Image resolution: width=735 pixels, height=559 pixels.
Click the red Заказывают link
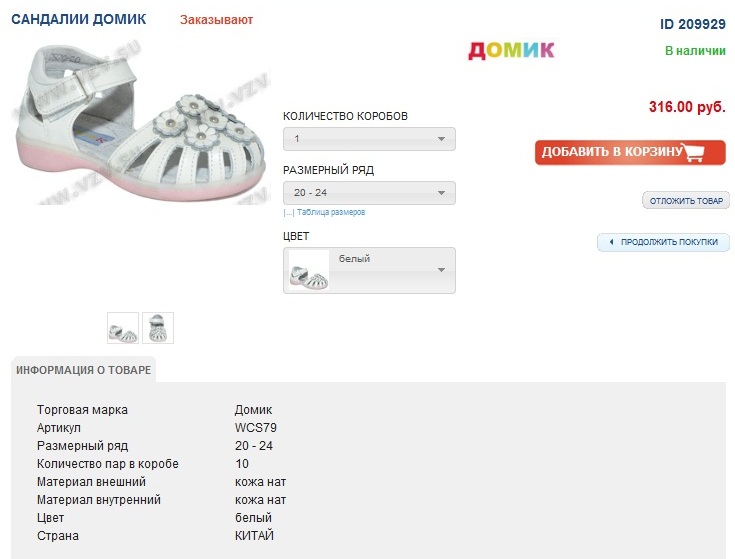point(217,20)
